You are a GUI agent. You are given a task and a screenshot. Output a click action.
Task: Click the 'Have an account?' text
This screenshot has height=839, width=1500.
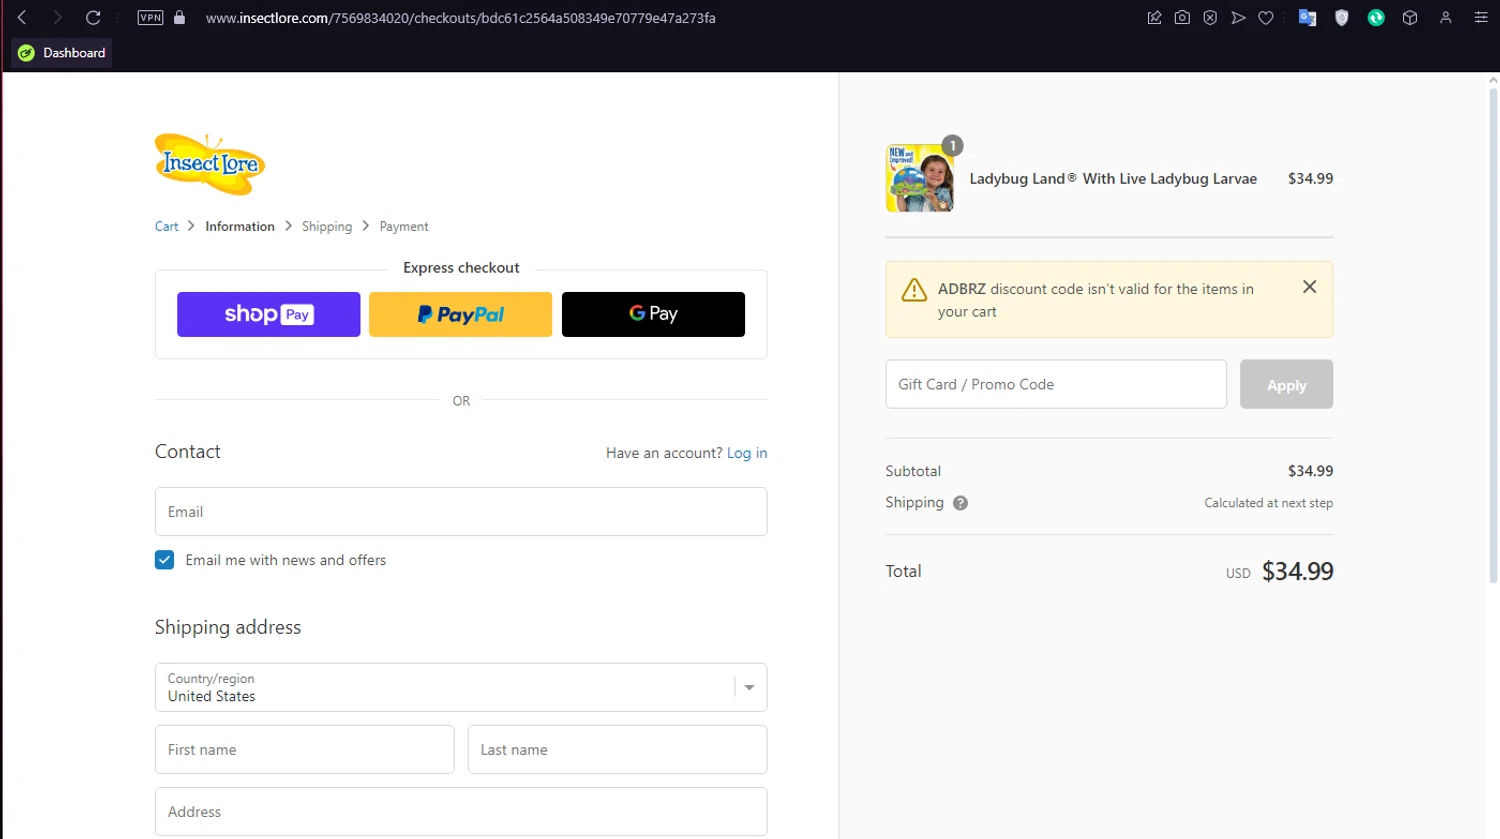[664, 453]
